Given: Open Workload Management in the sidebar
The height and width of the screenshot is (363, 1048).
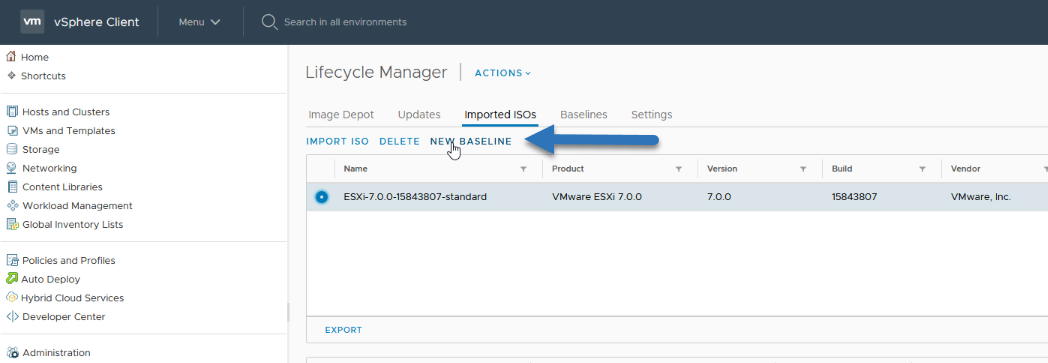Looking at the screenshot, I should click(x=78, y=205).
